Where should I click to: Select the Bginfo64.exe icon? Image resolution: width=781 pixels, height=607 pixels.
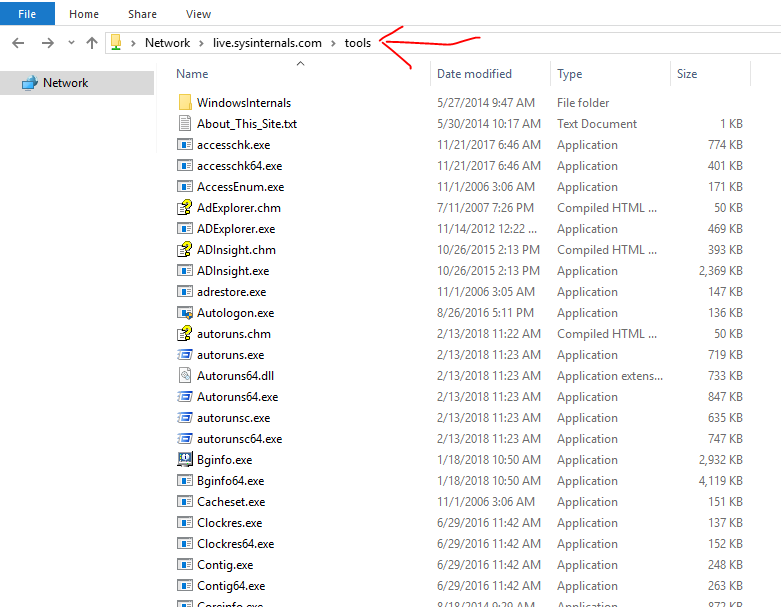coord(185,481)
